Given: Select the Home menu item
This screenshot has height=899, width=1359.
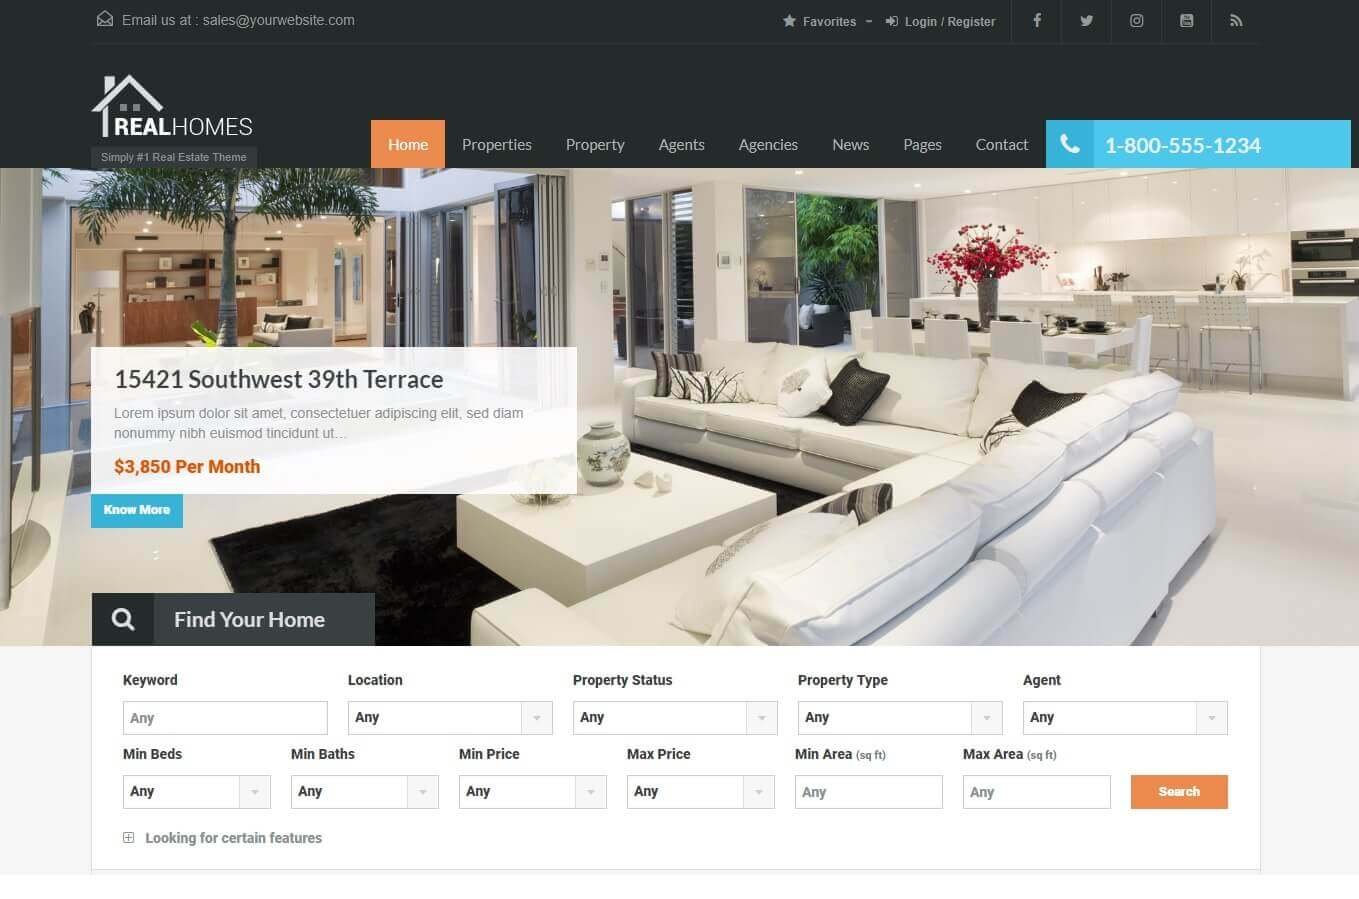Looking at the screenshot, I should [408, 144].
